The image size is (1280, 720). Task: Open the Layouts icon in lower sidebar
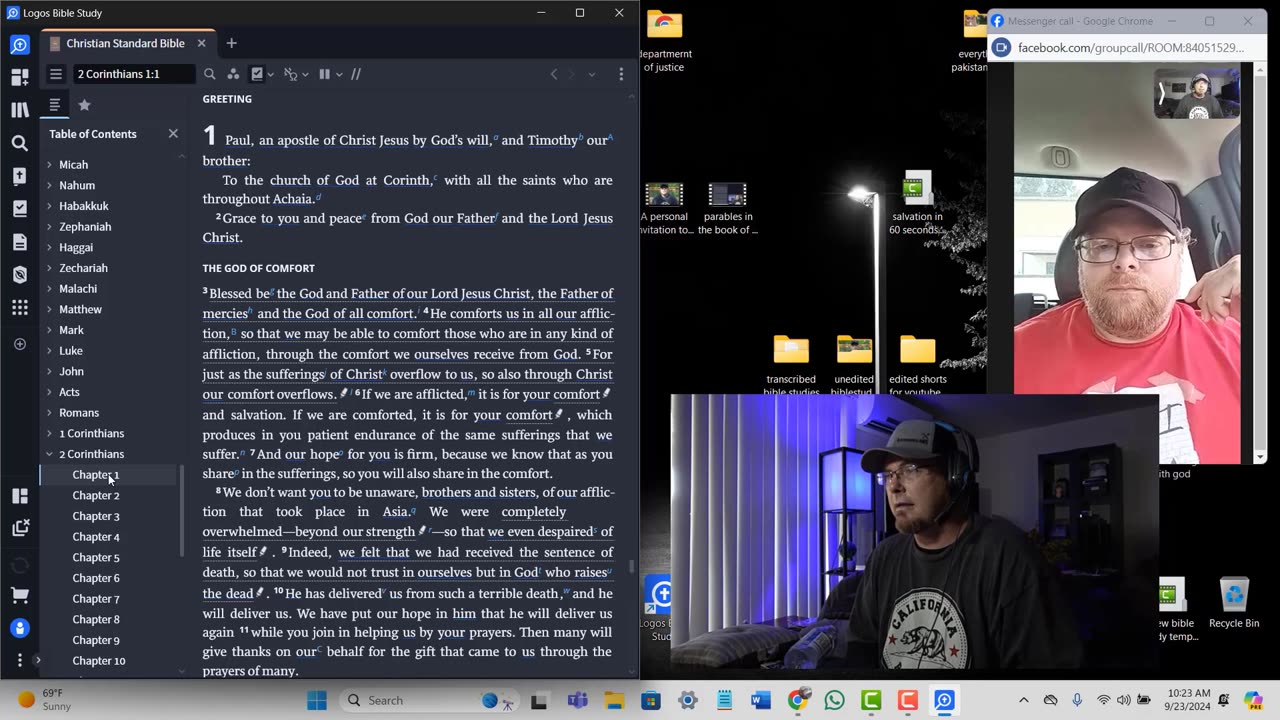[x=20, y=496]
